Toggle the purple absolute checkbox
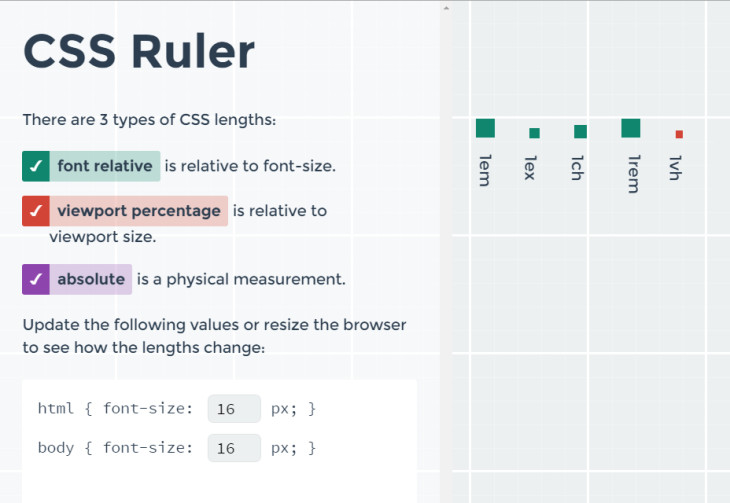730x503 pixels. tap(36, 279)
